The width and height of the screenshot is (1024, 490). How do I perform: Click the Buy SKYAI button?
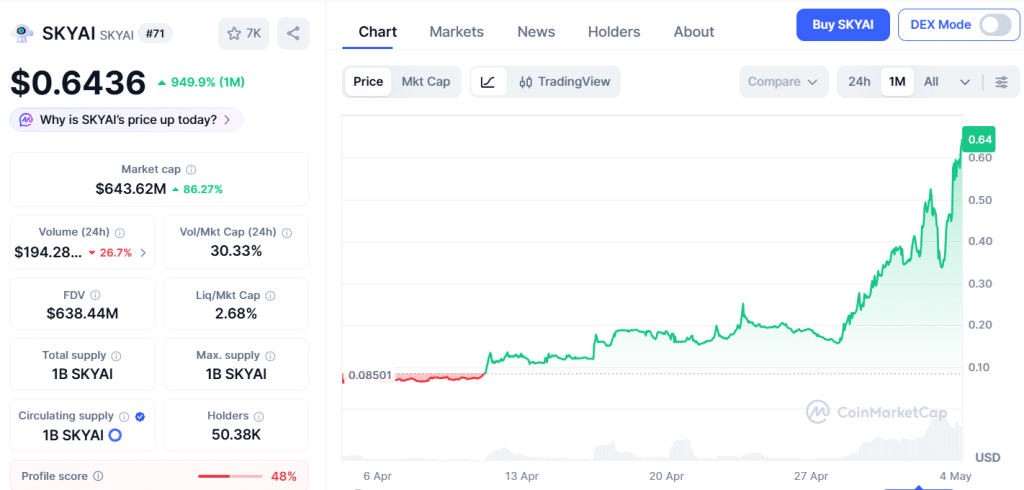(x=843, y=25)
